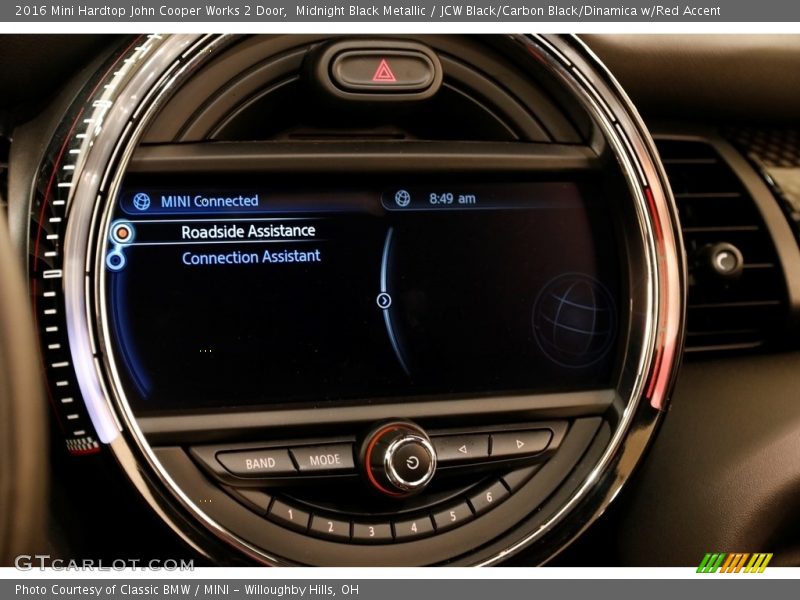Screen dimensions: 800x600
Task: Select radio preset 5
Action: pyautogui.click(x=453, y=515)
